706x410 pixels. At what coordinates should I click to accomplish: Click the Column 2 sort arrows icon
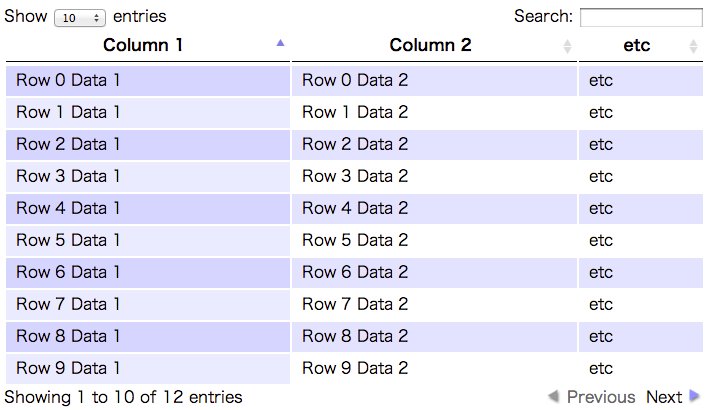[567, 46]
